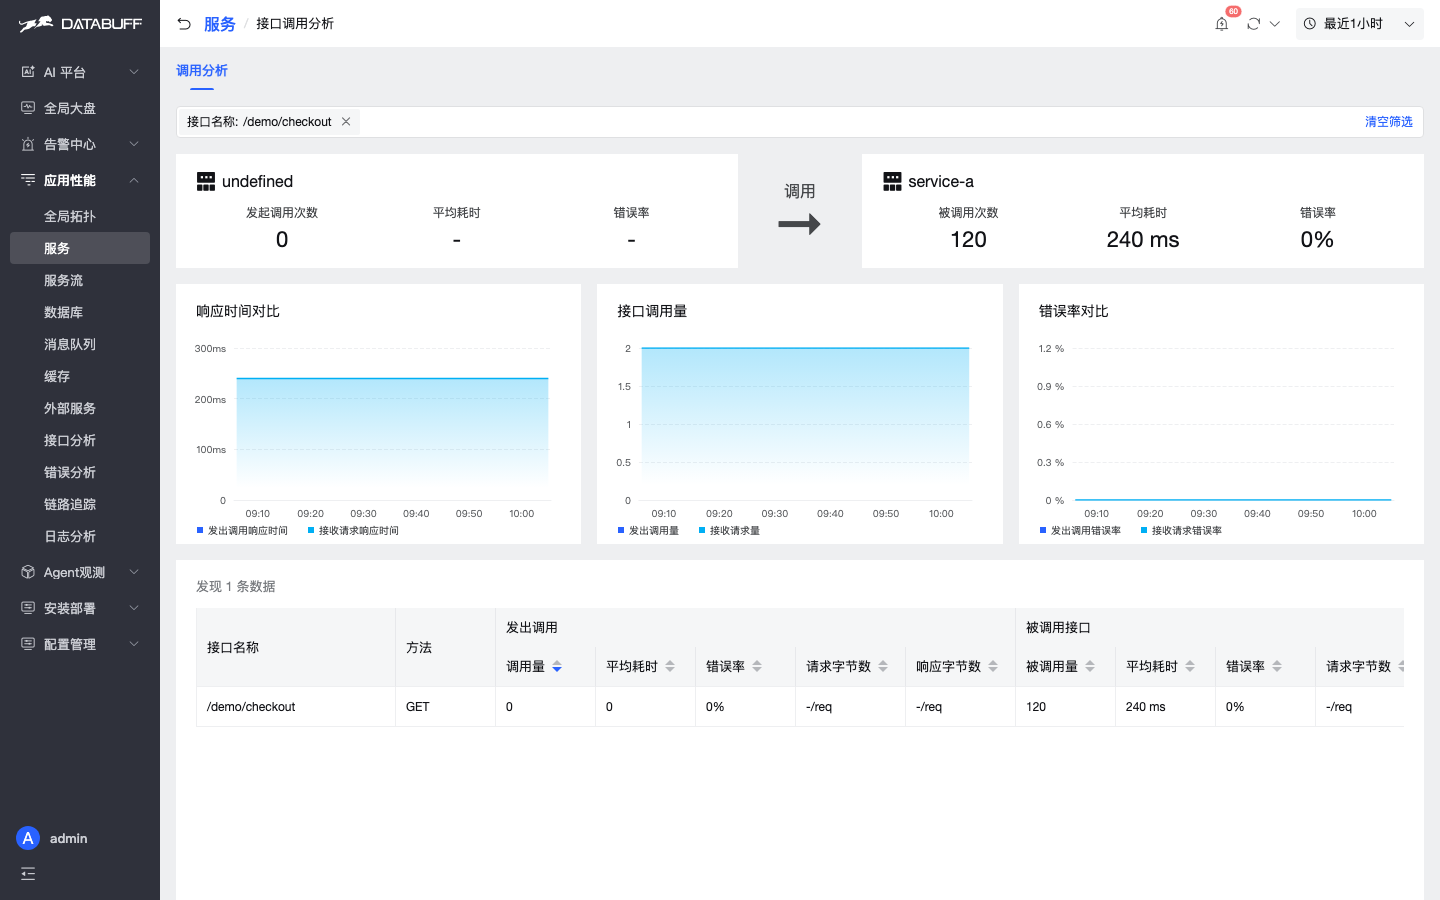Screen dimensions: 1440x900
Task: Open 全局拓扑 menu item
Action: pyautogui.click(x=80, y=216)
